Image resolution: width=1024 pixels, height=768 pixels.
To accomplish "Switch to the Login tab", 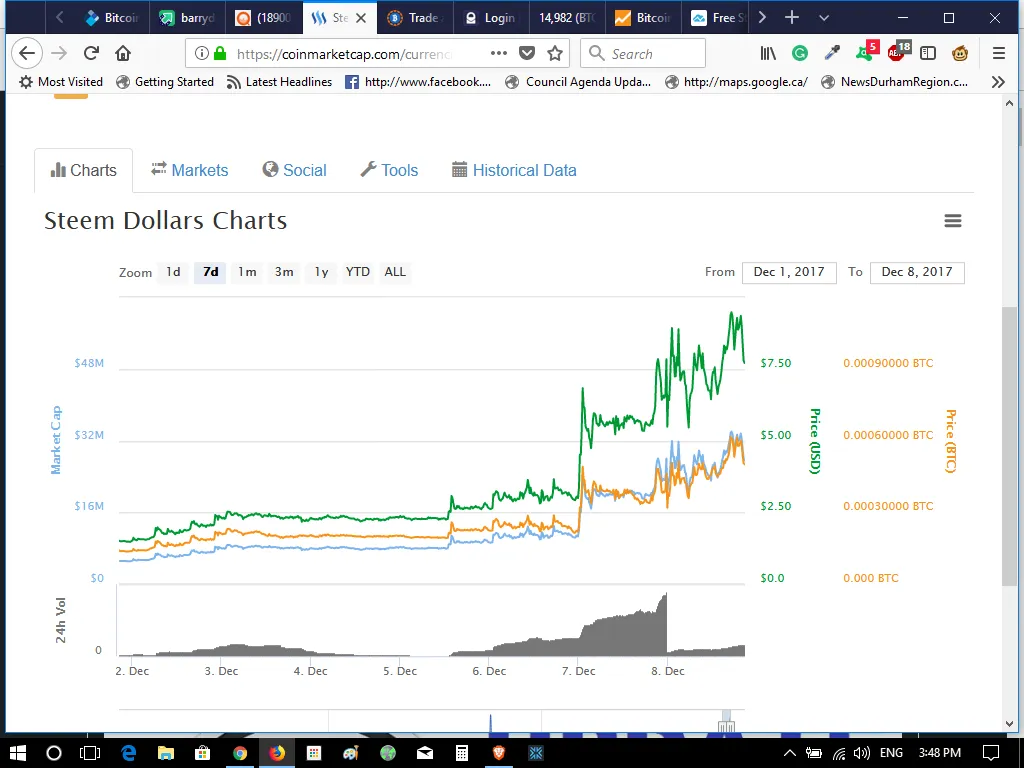I will (491, 18).
